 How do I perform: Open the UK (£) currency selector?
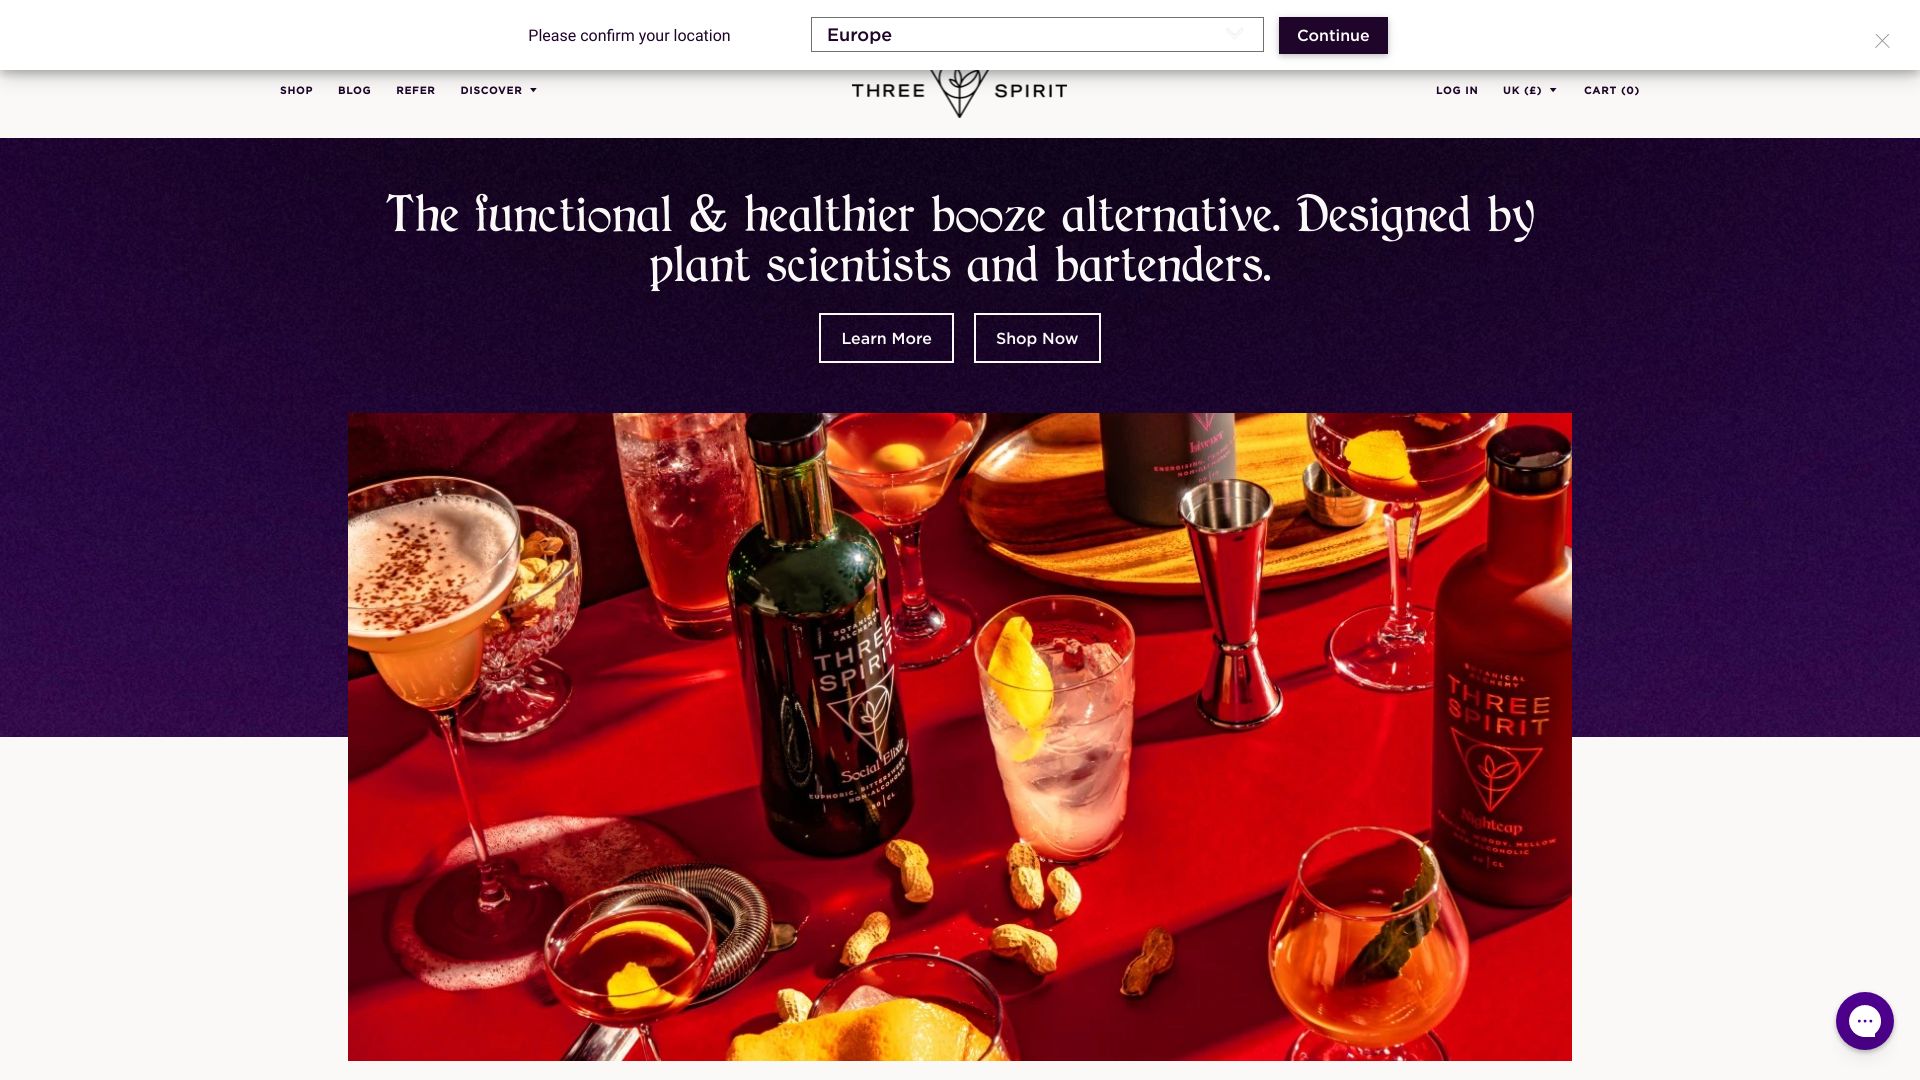tap(1529, 90)
